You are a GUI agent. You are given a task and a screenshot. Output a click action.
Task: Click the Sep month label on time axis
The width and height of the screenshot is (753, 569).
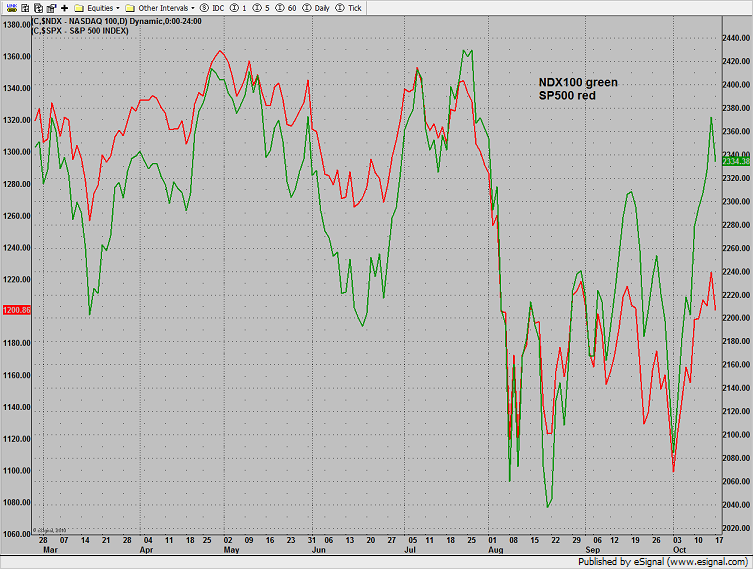tap(593, 550)
